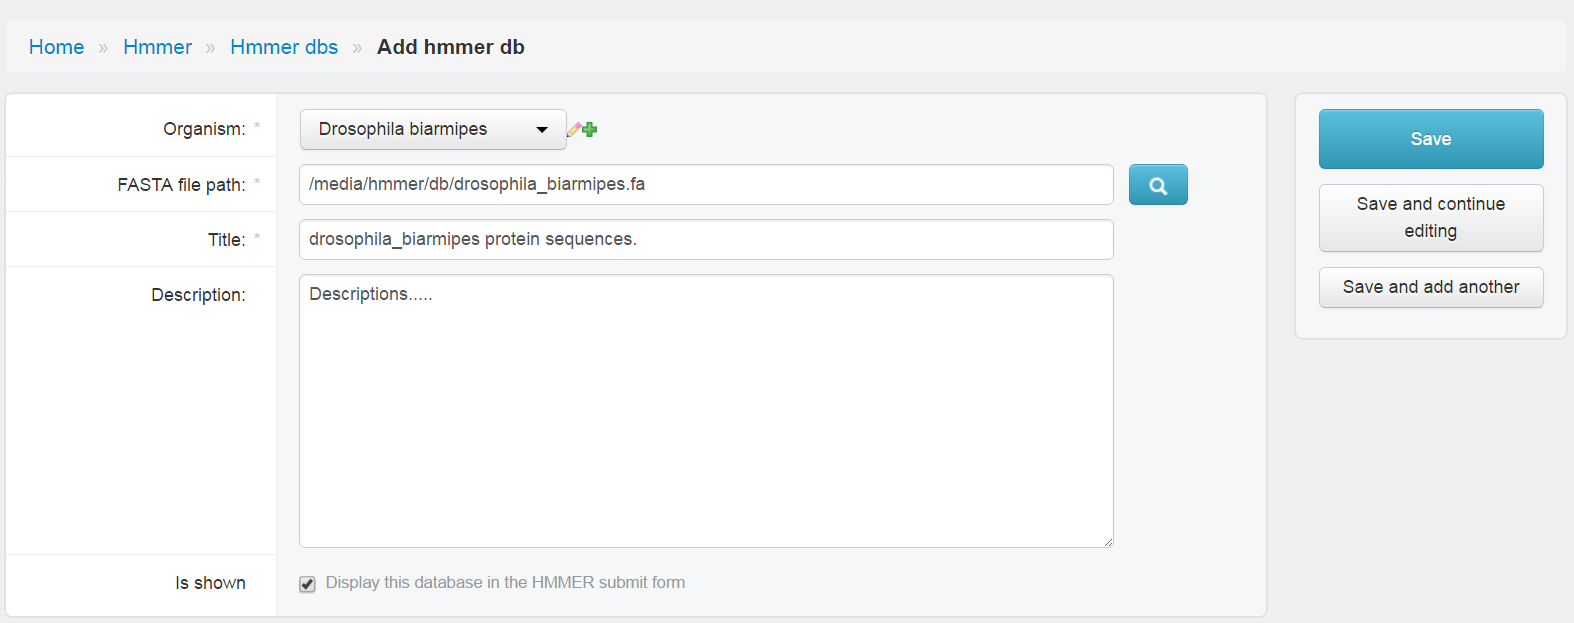Grab the Description textarea resize handle
This screenshot has height=623, width=1574.
click(1107, 541)
